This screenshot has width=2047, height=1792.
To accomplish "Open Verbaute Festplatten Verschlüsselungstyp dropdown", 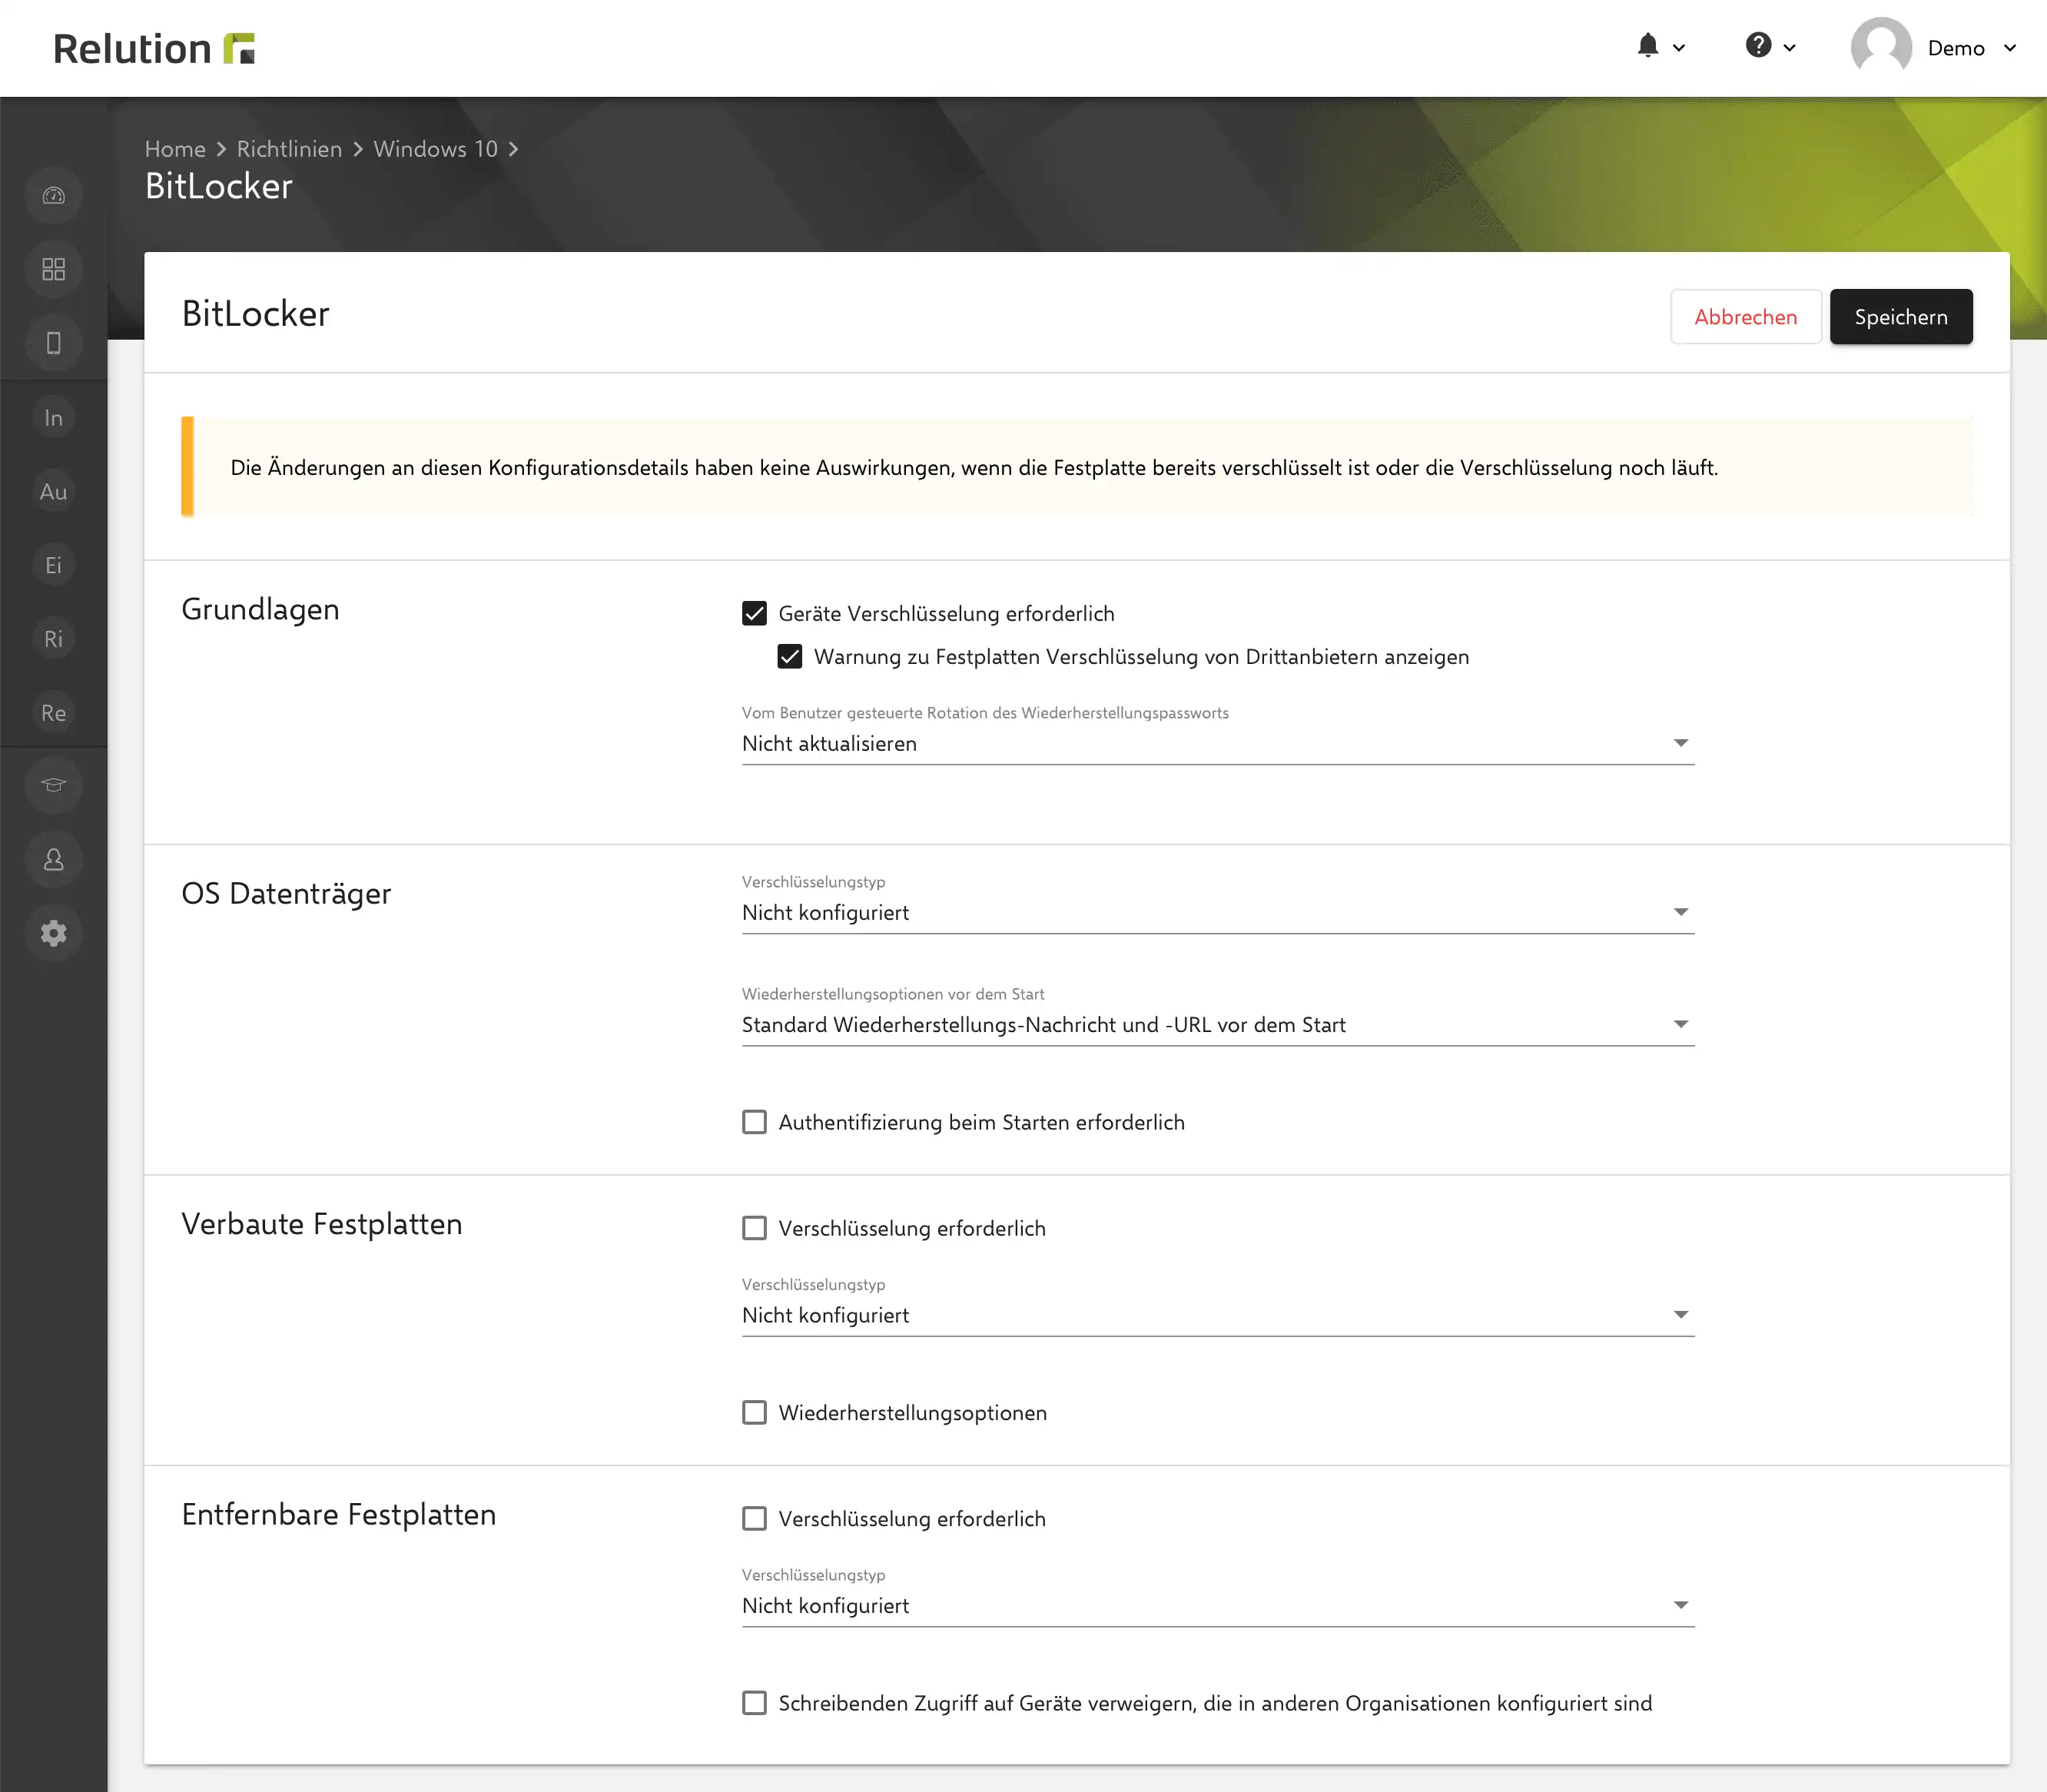I will 1218,1316.
